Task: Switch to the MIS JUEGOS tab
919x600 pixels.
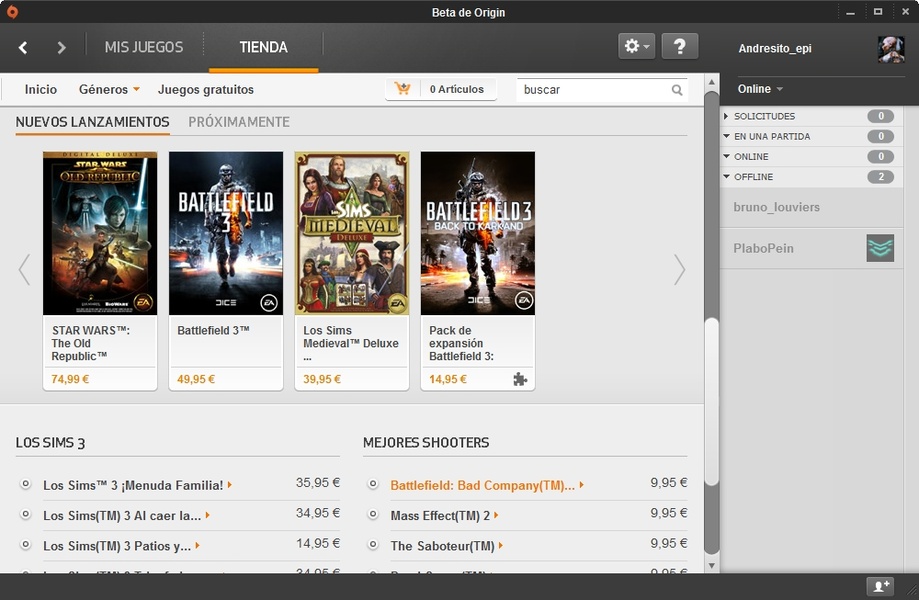Action: (x=144, y=47)
